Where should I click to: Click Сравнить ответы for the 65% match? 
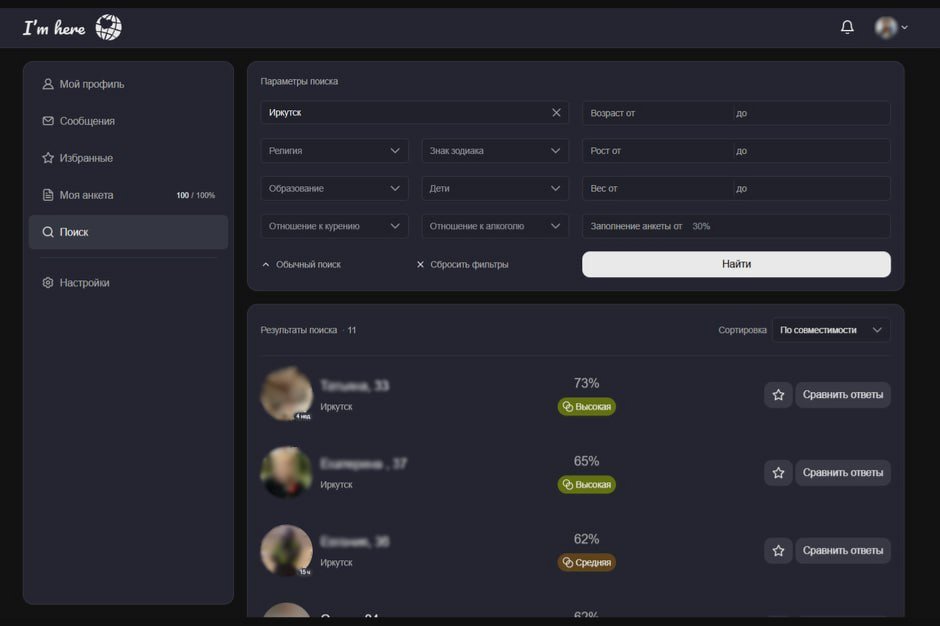click(843, 472)
